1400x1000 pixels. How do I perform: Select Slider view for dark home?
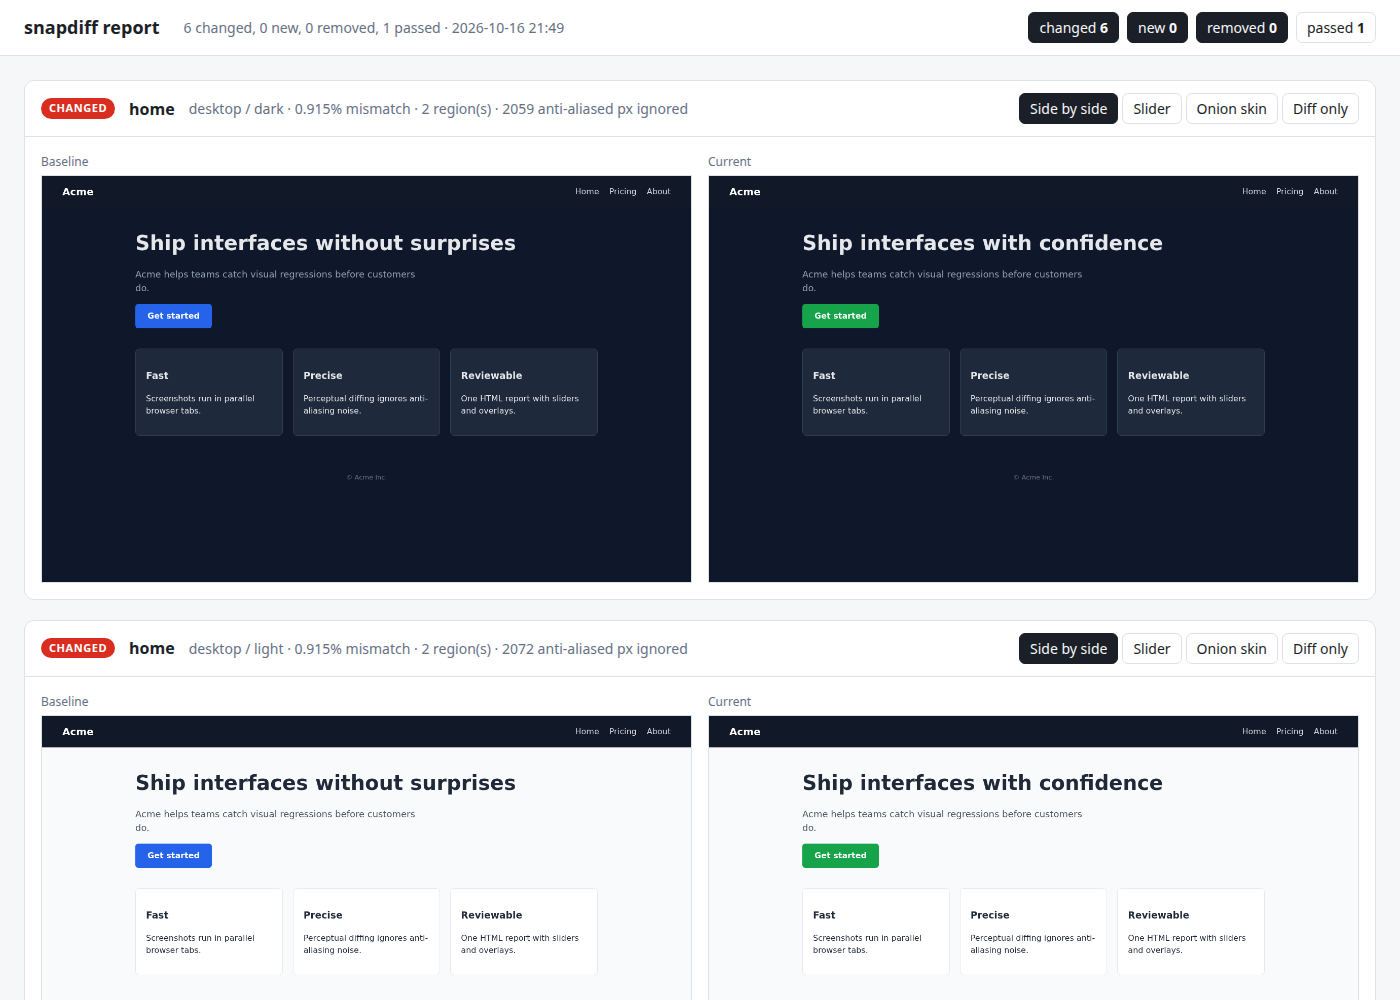[1151, 109]
